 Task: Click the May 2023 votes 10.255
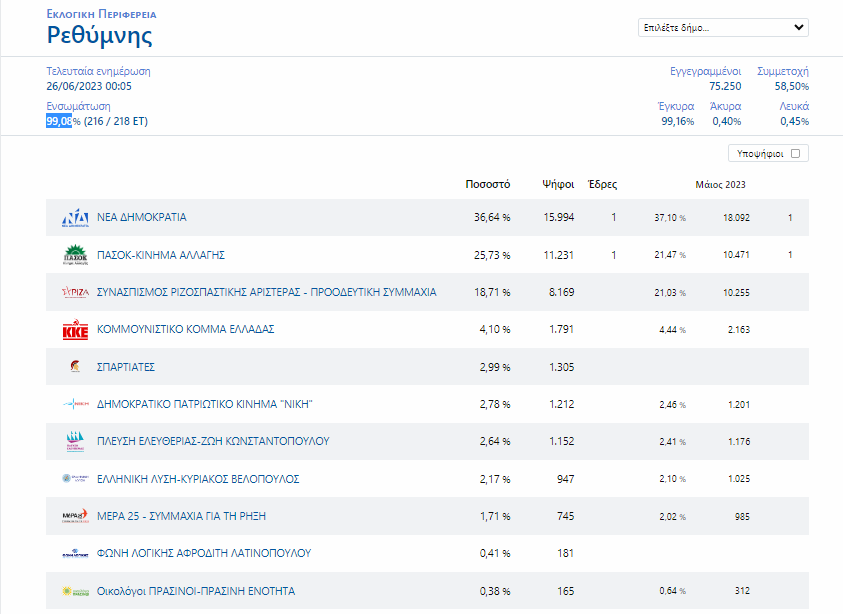736,292
